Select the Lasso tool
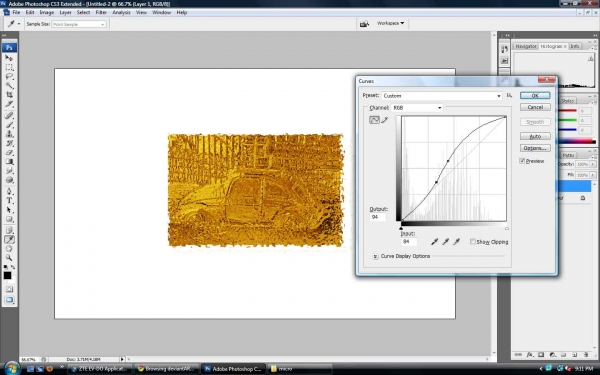Viewport: 600px width, 375px height. [x=9, y=76]
